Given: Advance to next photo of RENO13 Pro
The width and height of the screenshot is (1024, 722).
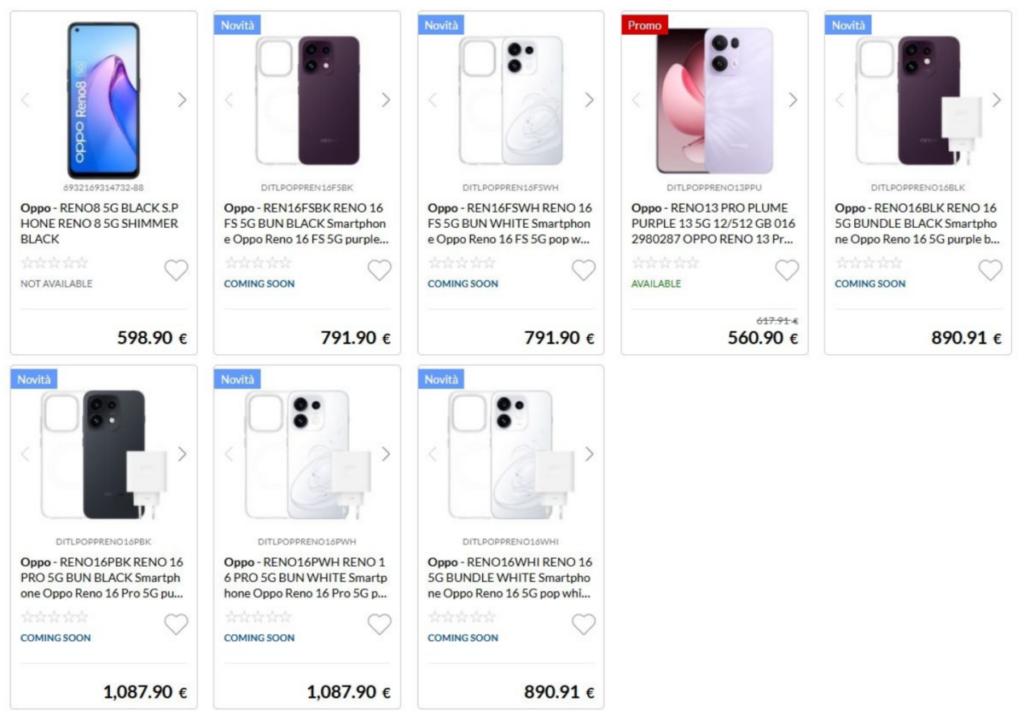Looking at the screenshot, I should coord(793,100).
